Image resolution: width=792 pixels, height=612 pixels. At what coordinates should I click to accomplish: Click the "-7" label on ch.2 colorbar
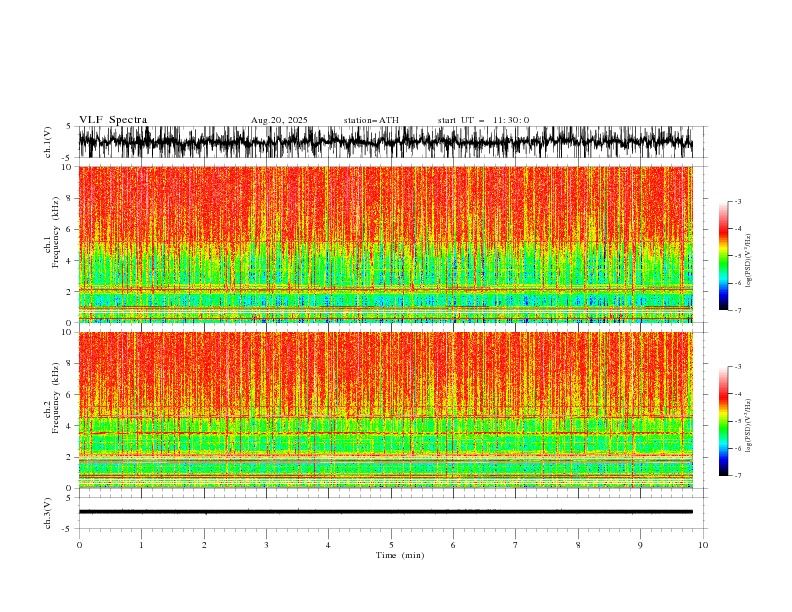tap(738, 476)
